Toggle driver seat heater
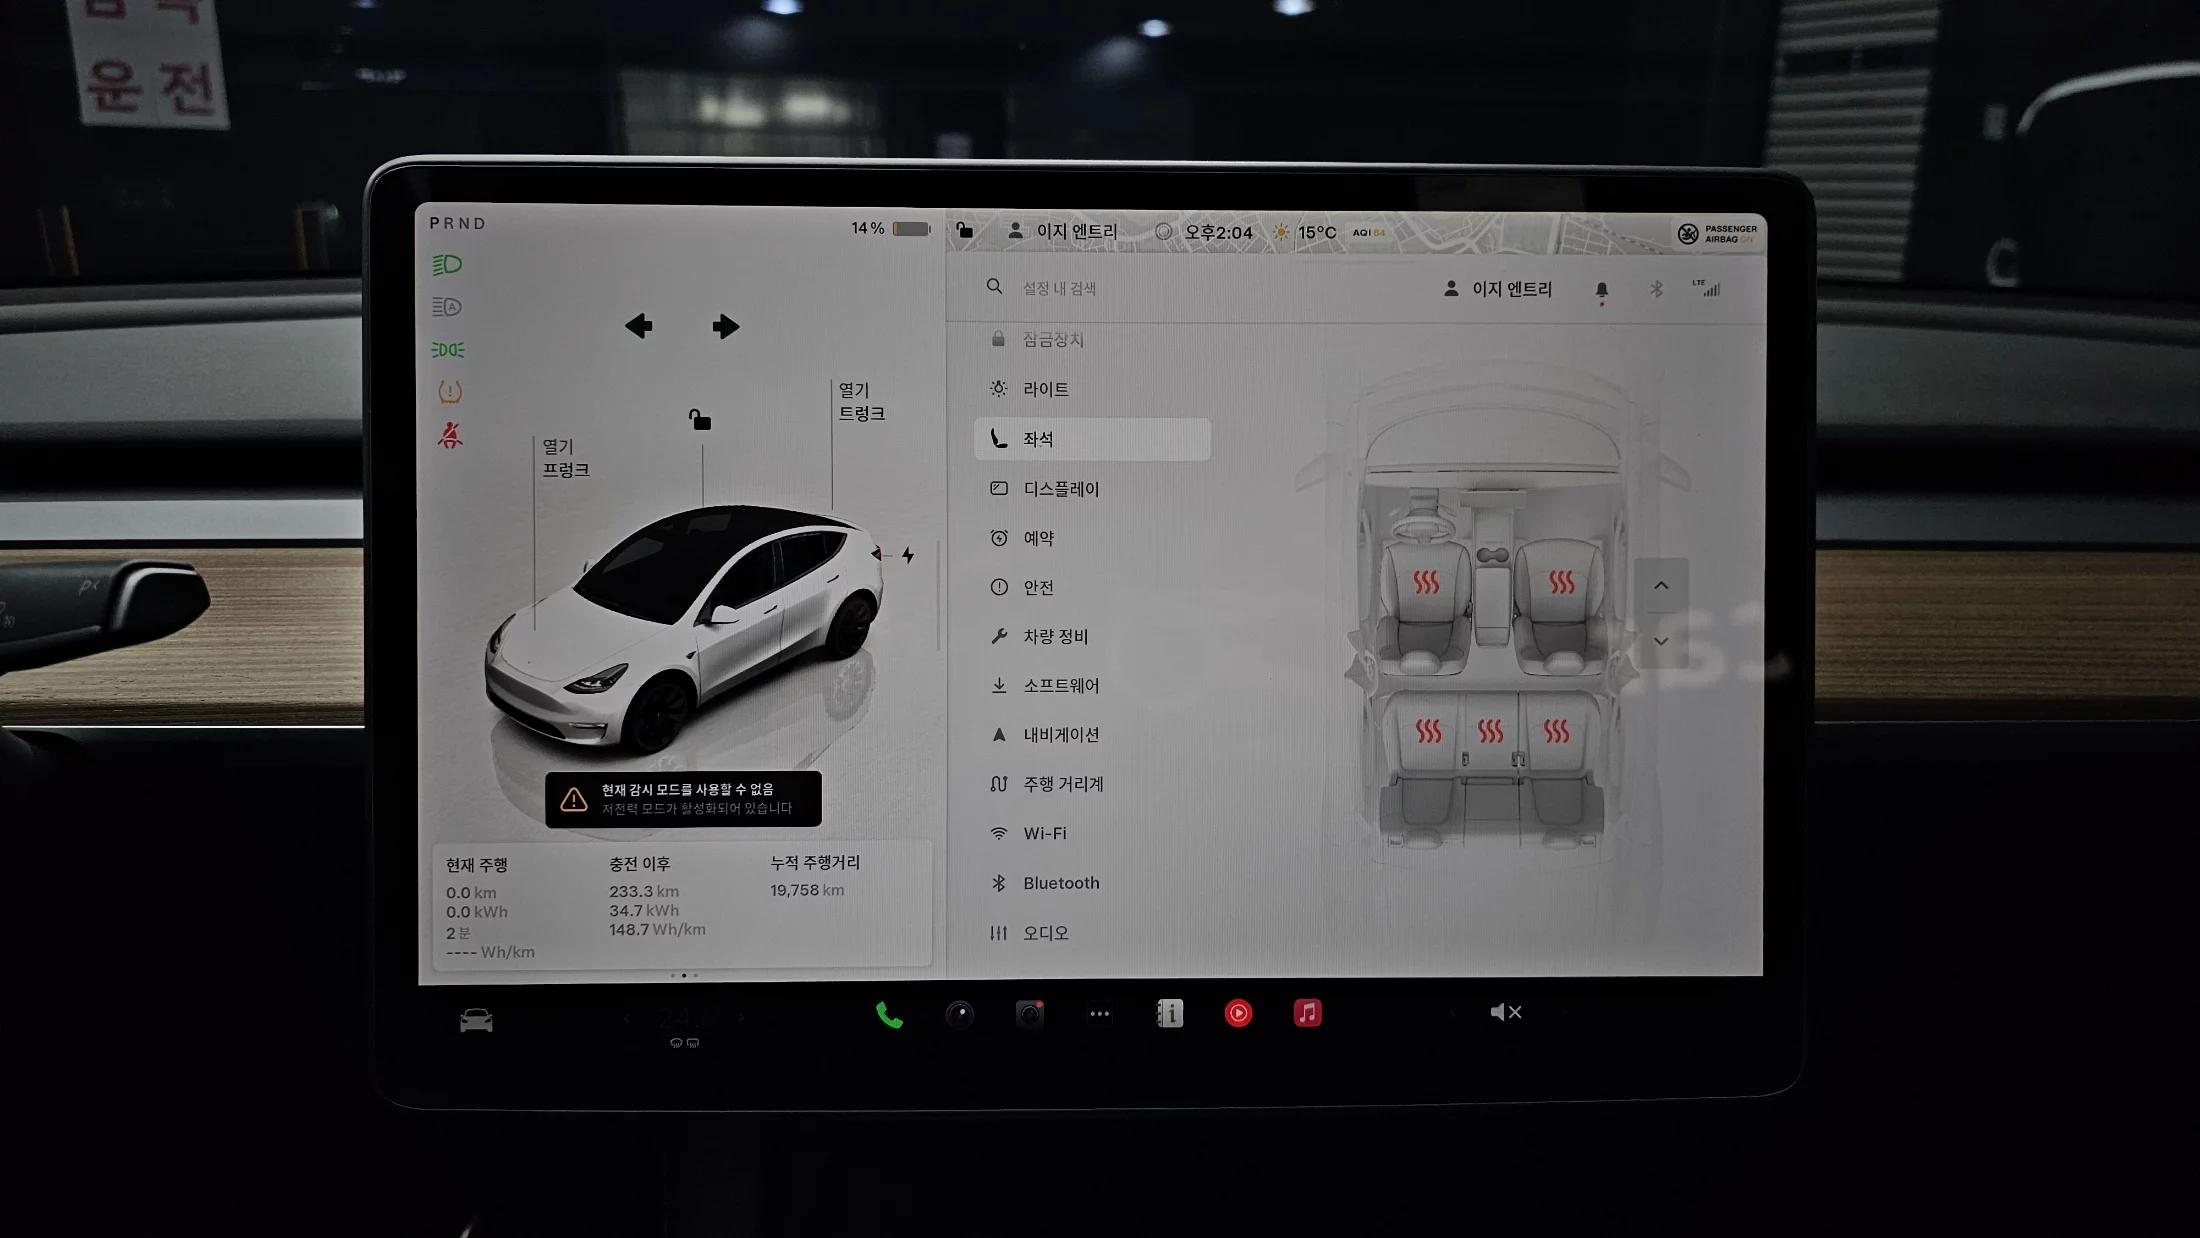The height and width of the screenshot is (1238, 2200). click(1425, 582)
